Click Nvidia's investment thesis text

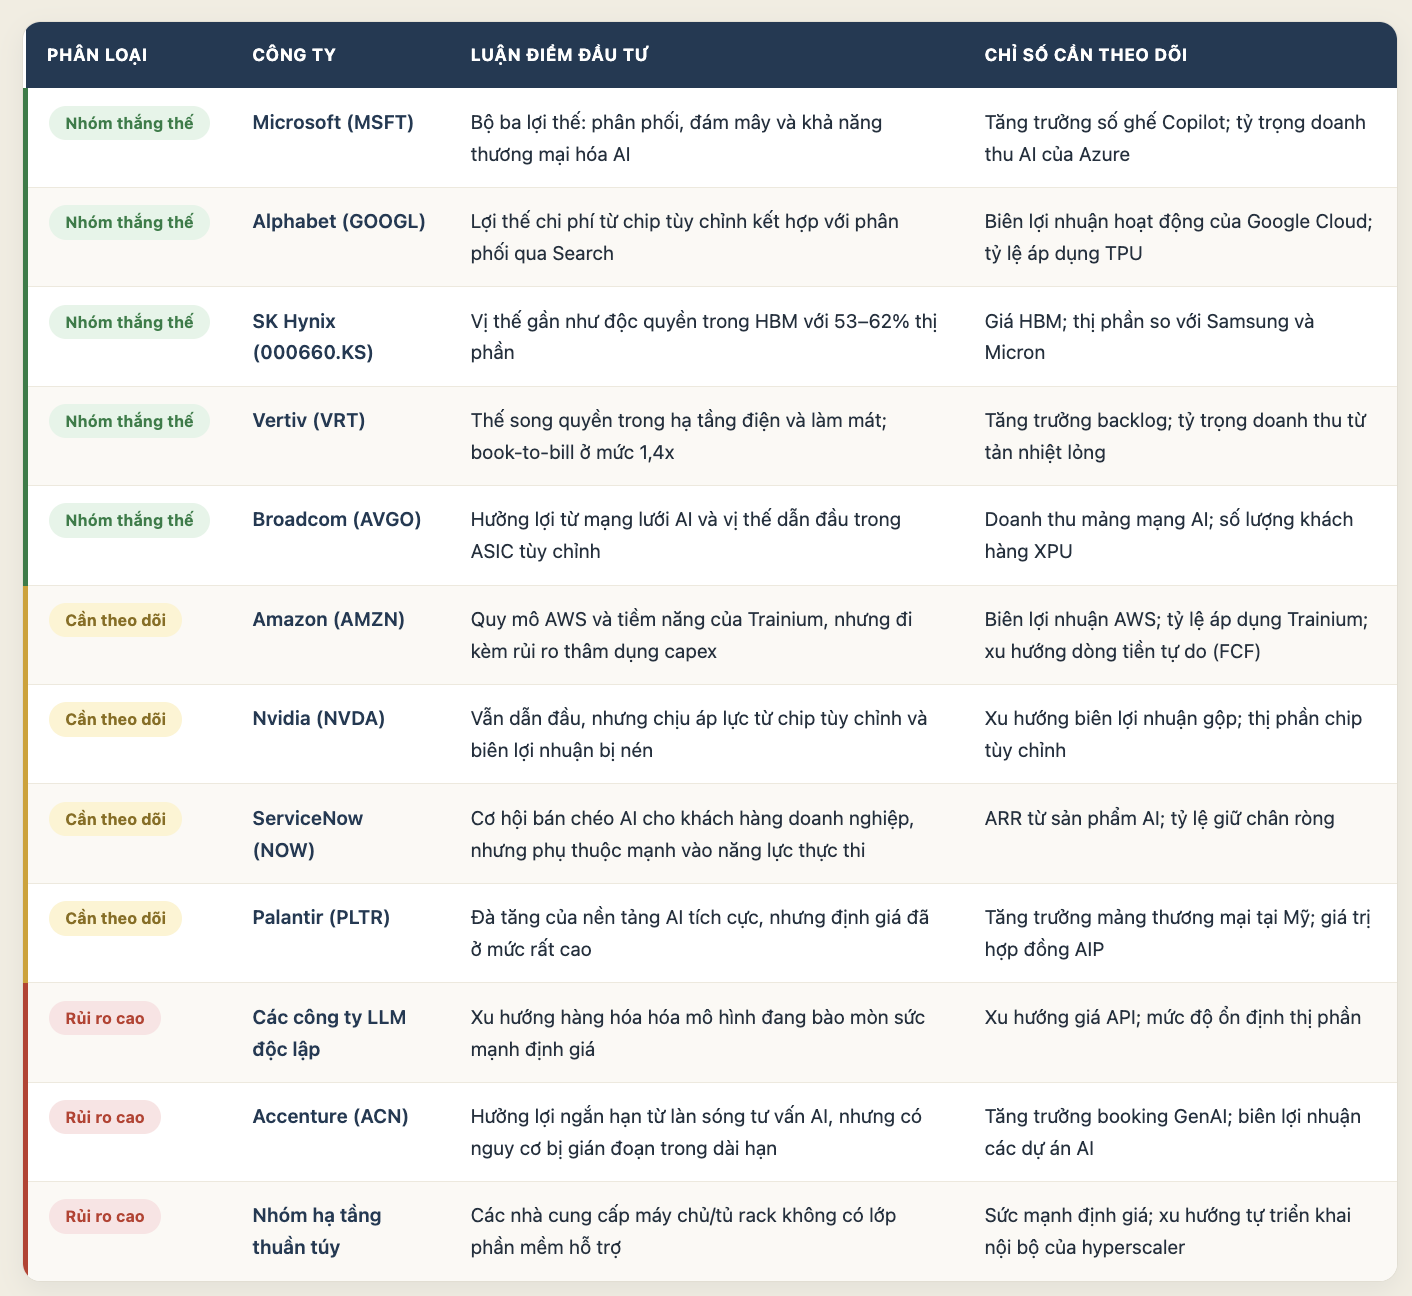(699, 734)
